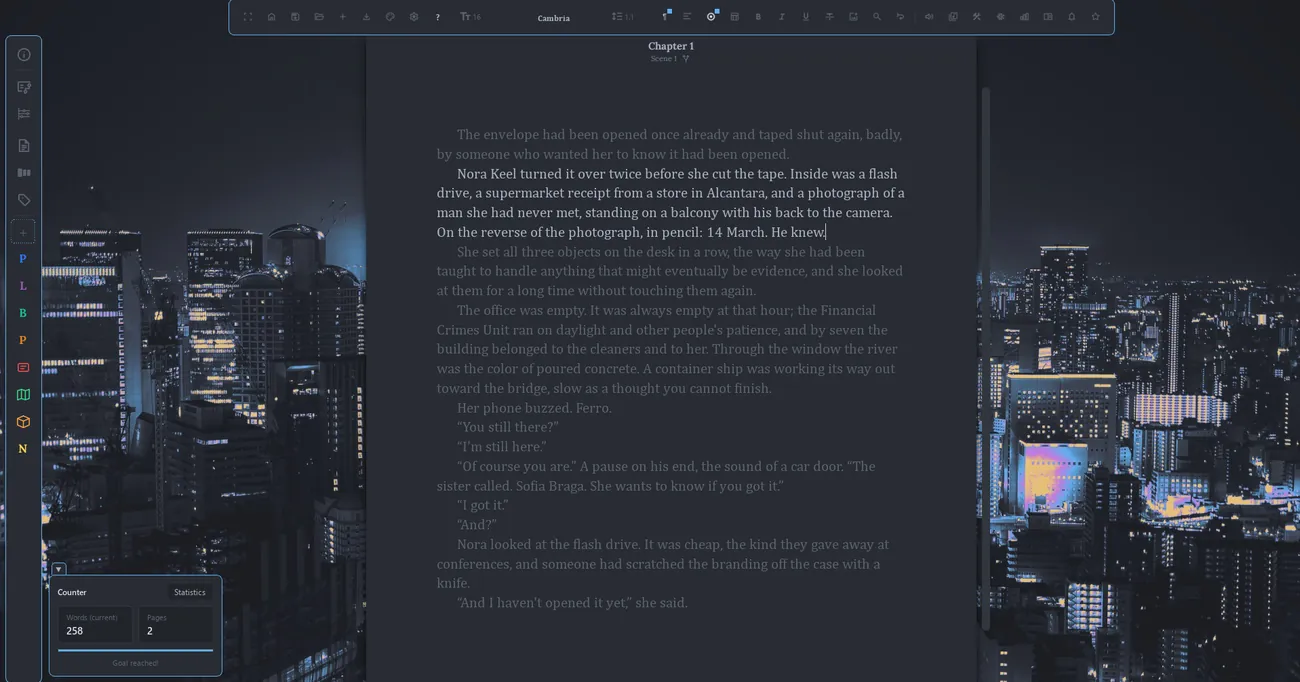Open theme palette icon in toolbar
The image size is (1300, 682).
[390, 17]
